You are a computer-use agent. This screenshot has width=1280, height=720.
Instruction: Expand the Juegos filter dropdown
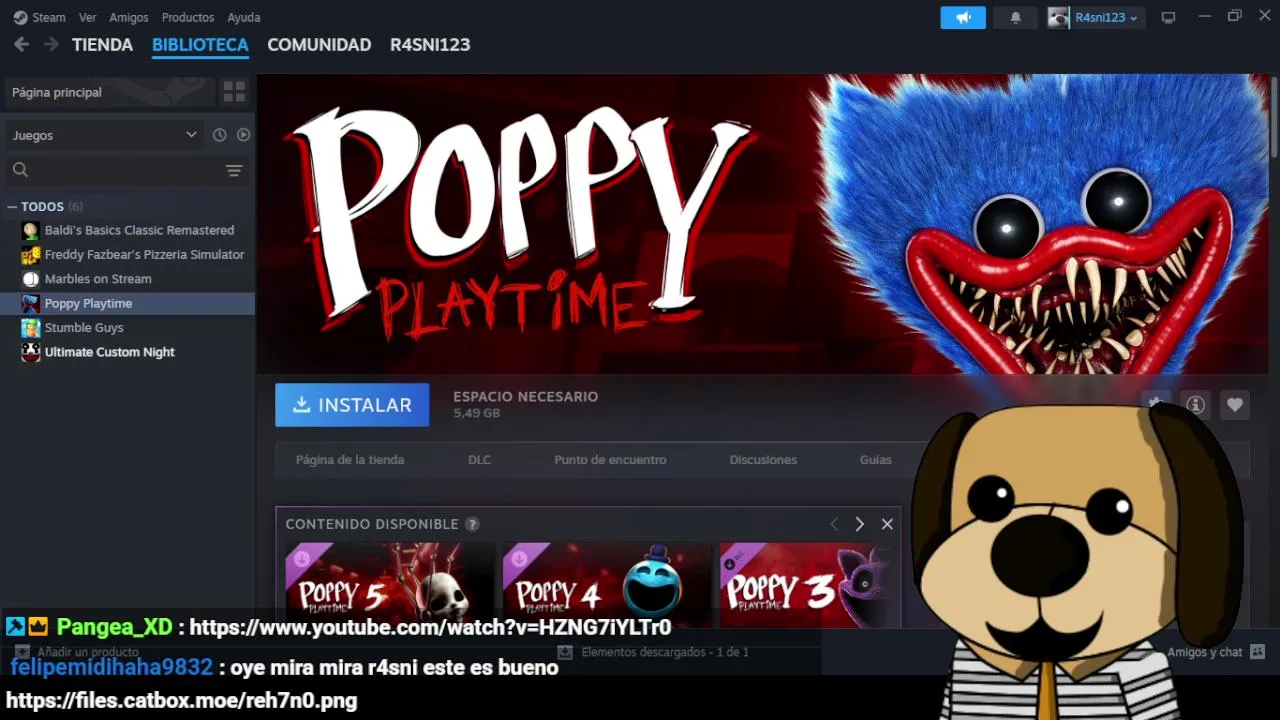[104, 135]
